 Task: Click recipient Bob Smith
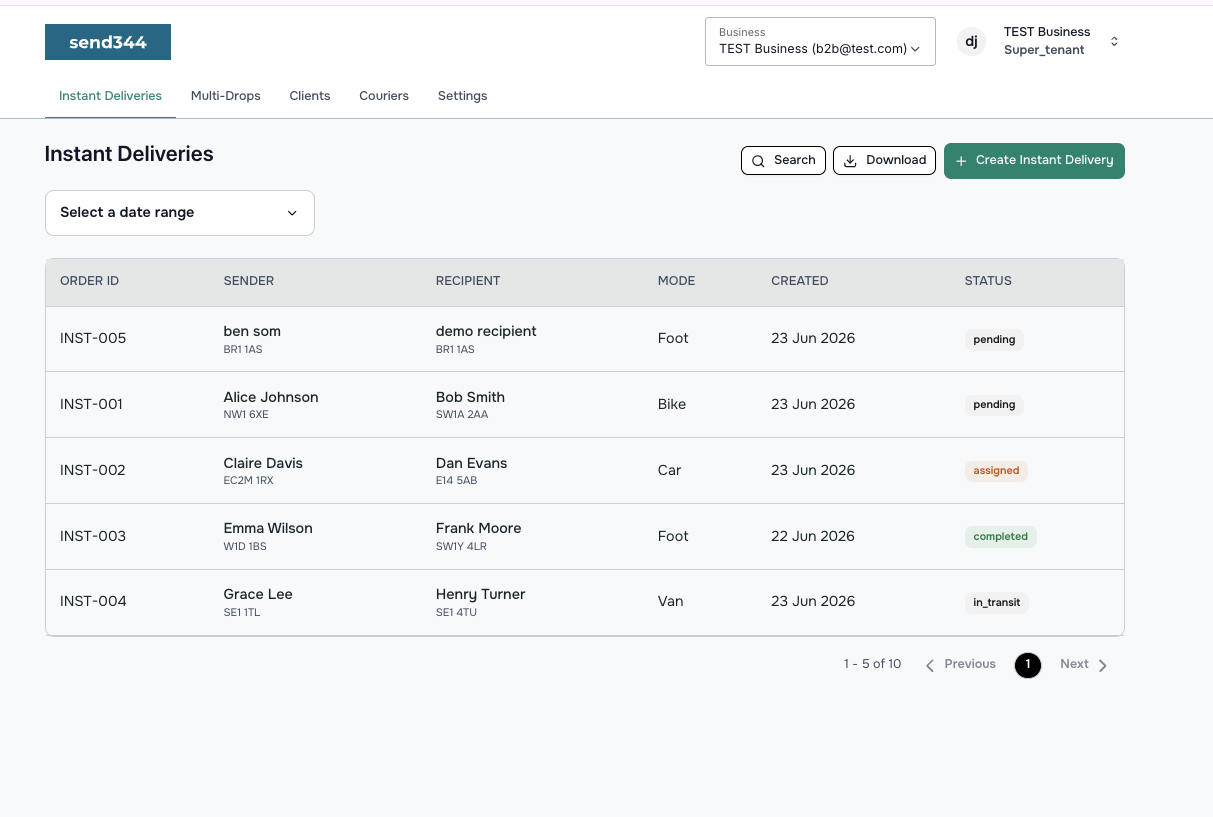[470, 397]
